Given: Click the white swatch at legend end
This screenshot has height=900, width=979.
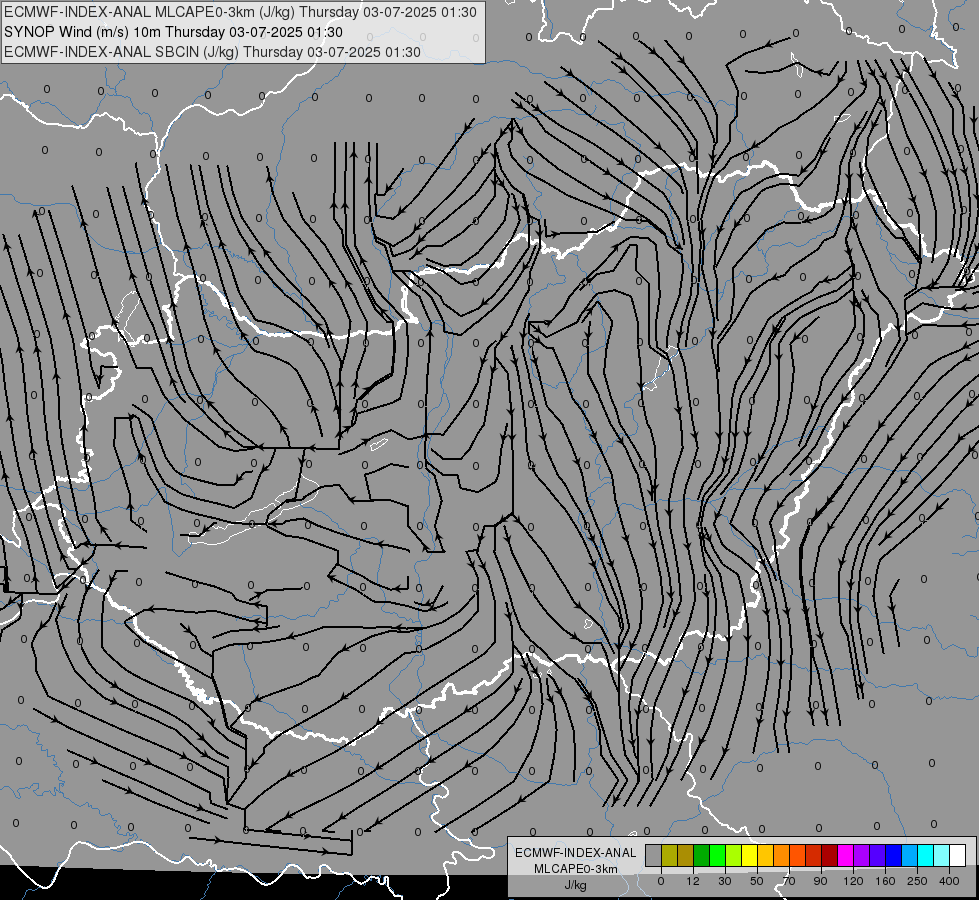Looking at the screenshot, I should (958, 855).
